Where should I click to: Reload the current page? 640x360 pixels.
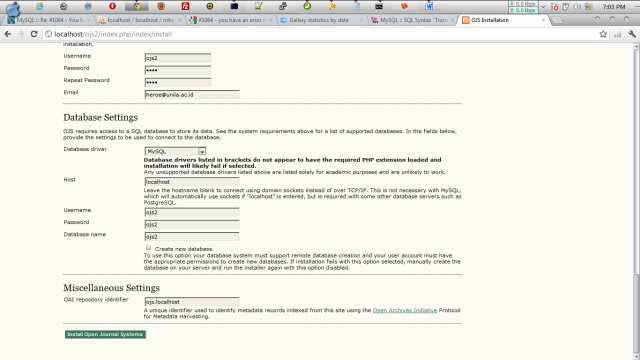[x=34, y=34]
